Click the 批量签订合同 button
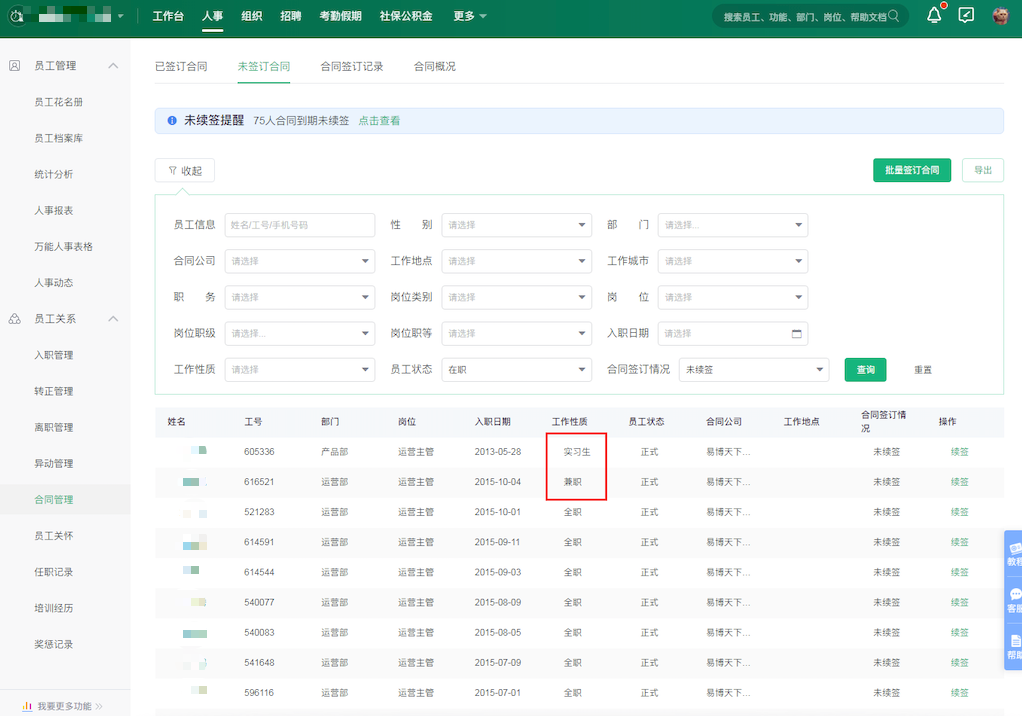 click(912, 170)
